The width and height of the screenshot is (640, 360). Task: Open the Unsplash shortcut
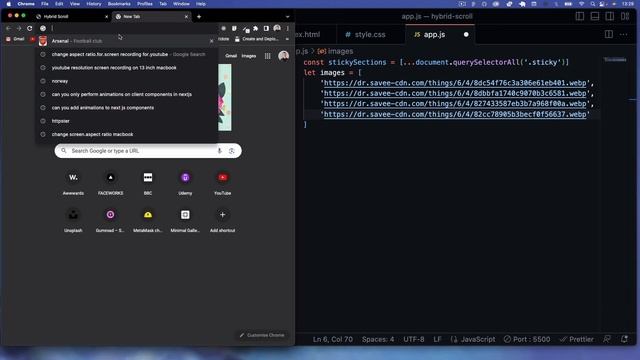[73, 220]
